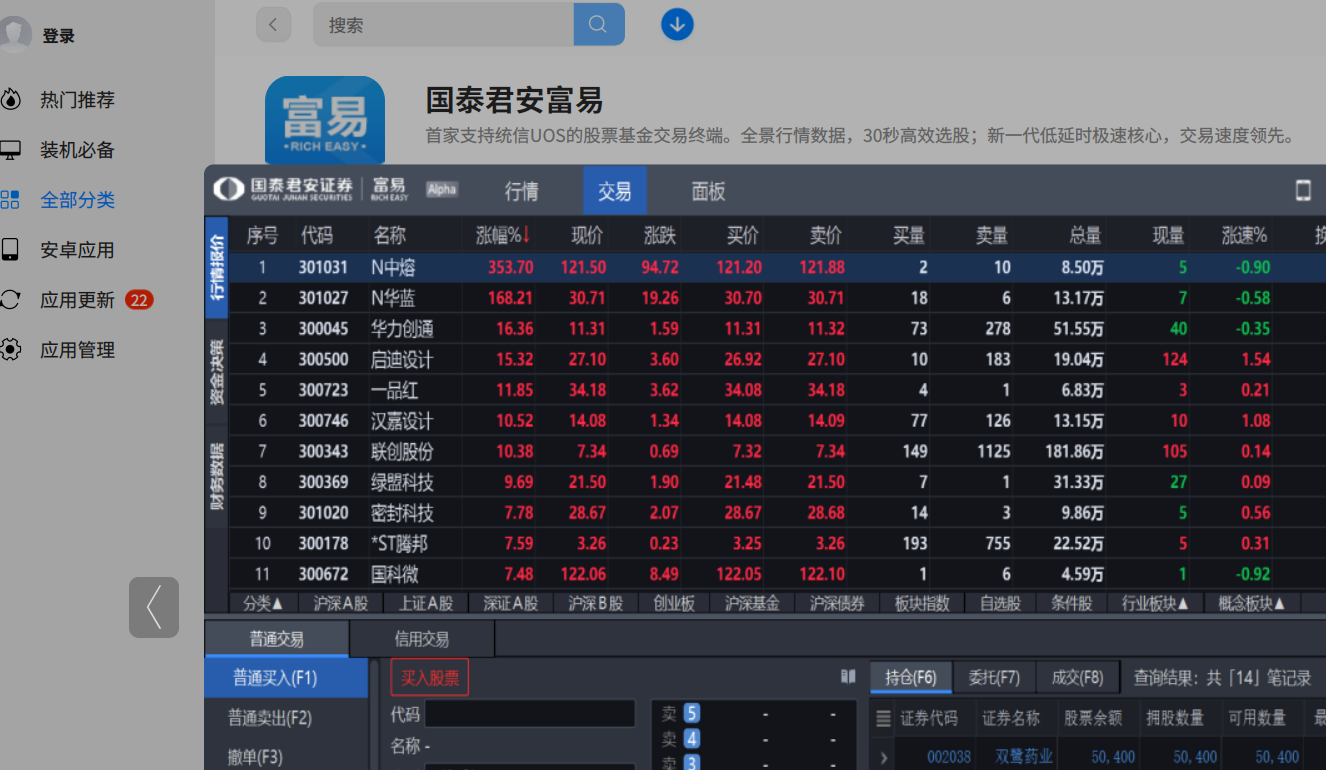Screen dimensions: 1326x770
Task: Show the 上证A股 market list
Action: 426,603
